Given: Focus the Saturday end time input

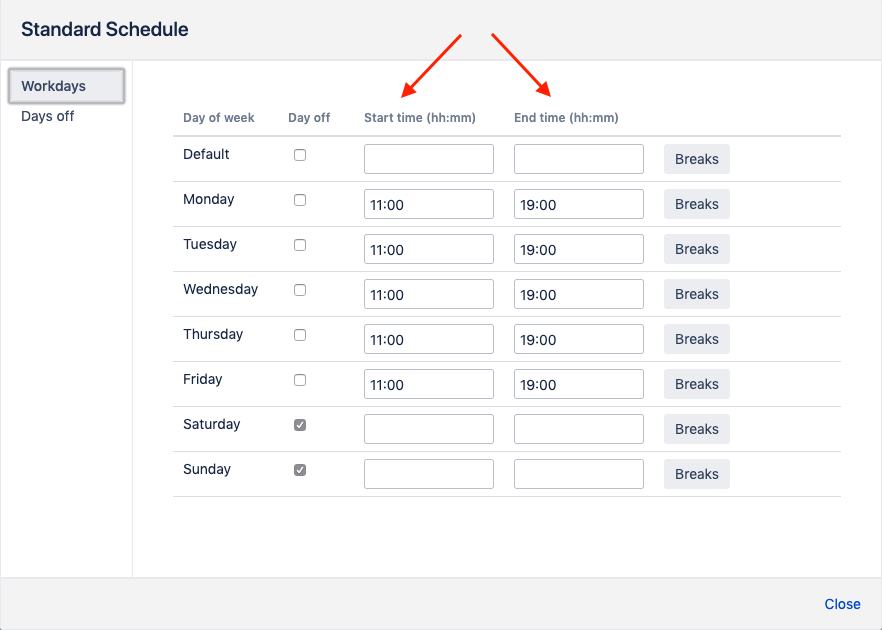Looking at the screenshot, I should coord(578,429).
